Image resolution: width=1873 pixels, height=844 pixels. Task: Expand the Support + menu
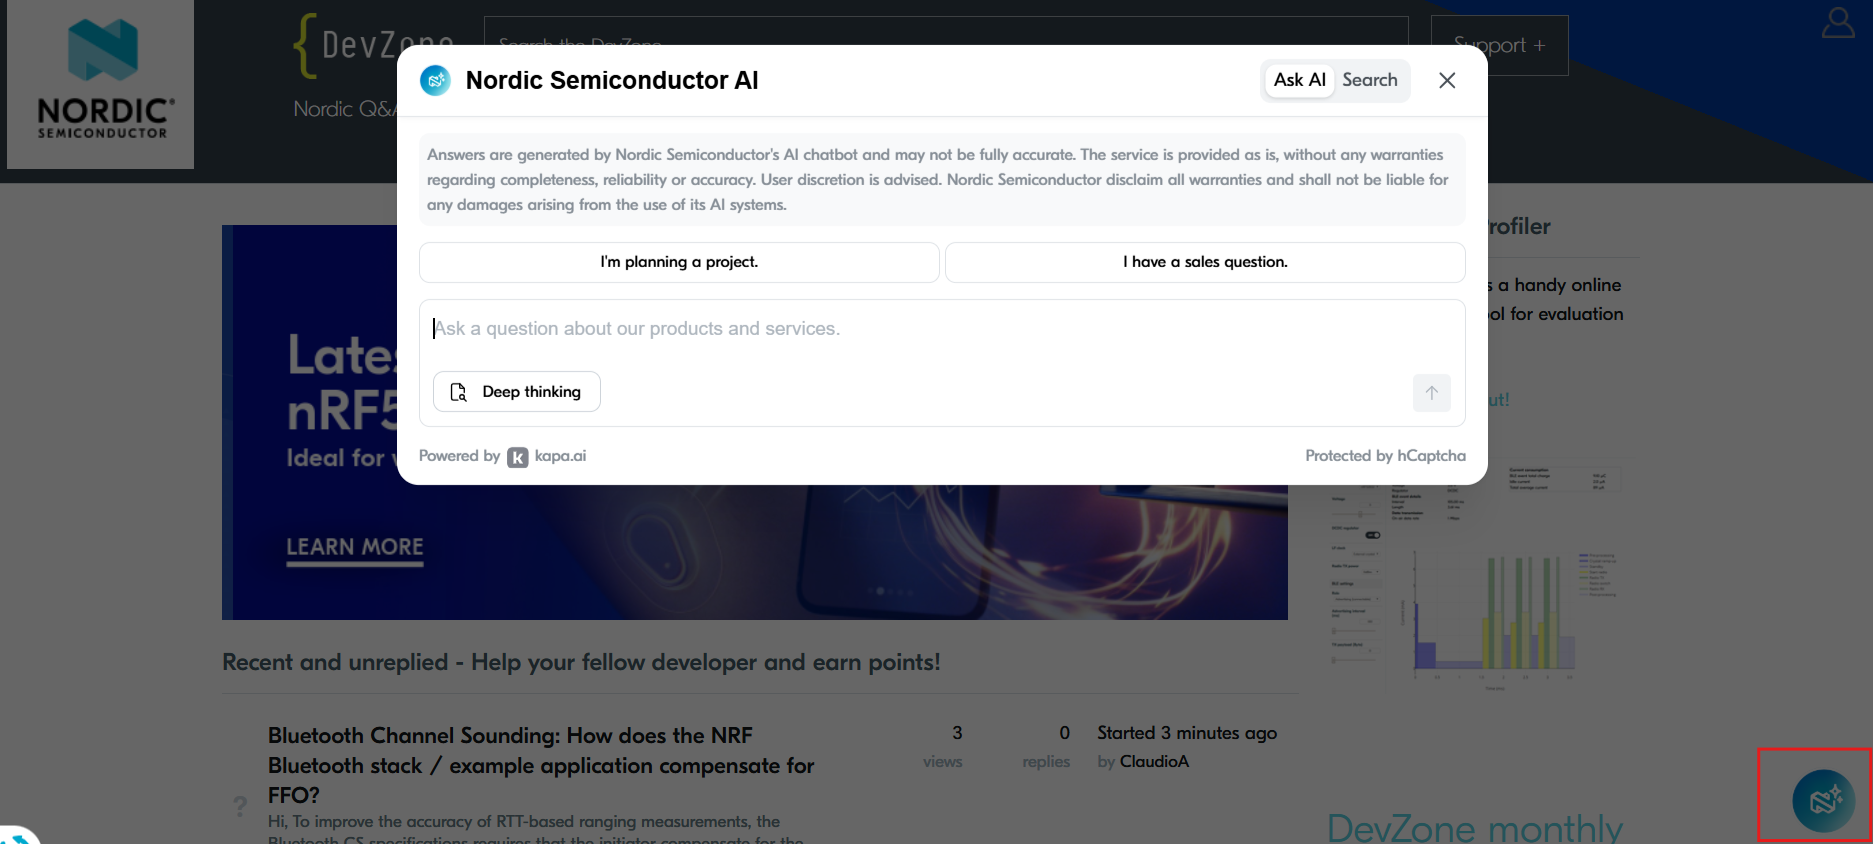pyautogui.click(x=1499, y=45)
